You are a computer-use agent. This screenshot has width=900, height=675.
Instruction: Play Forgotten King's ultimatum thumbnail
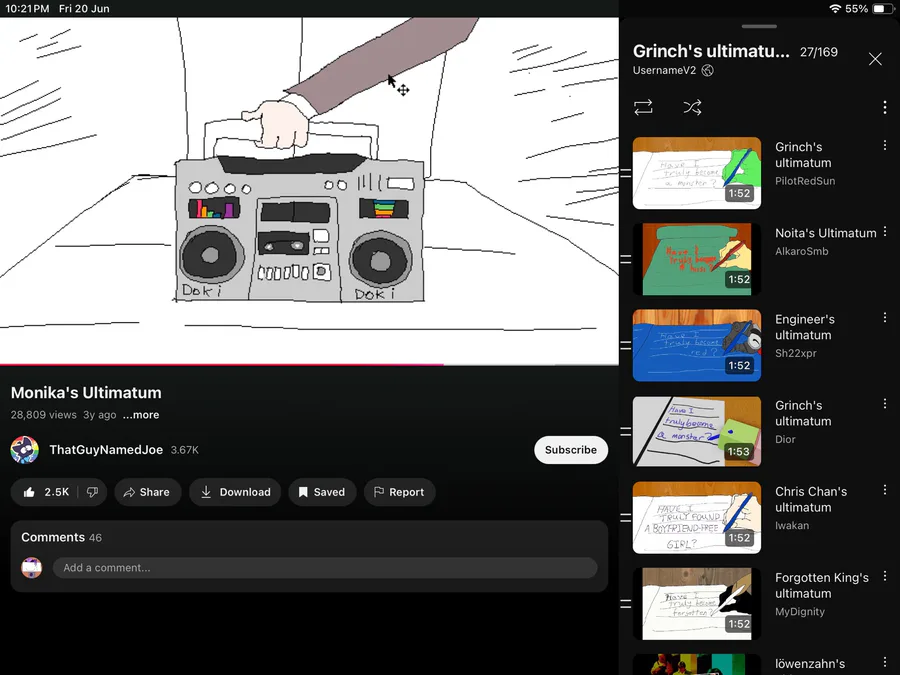697,603
